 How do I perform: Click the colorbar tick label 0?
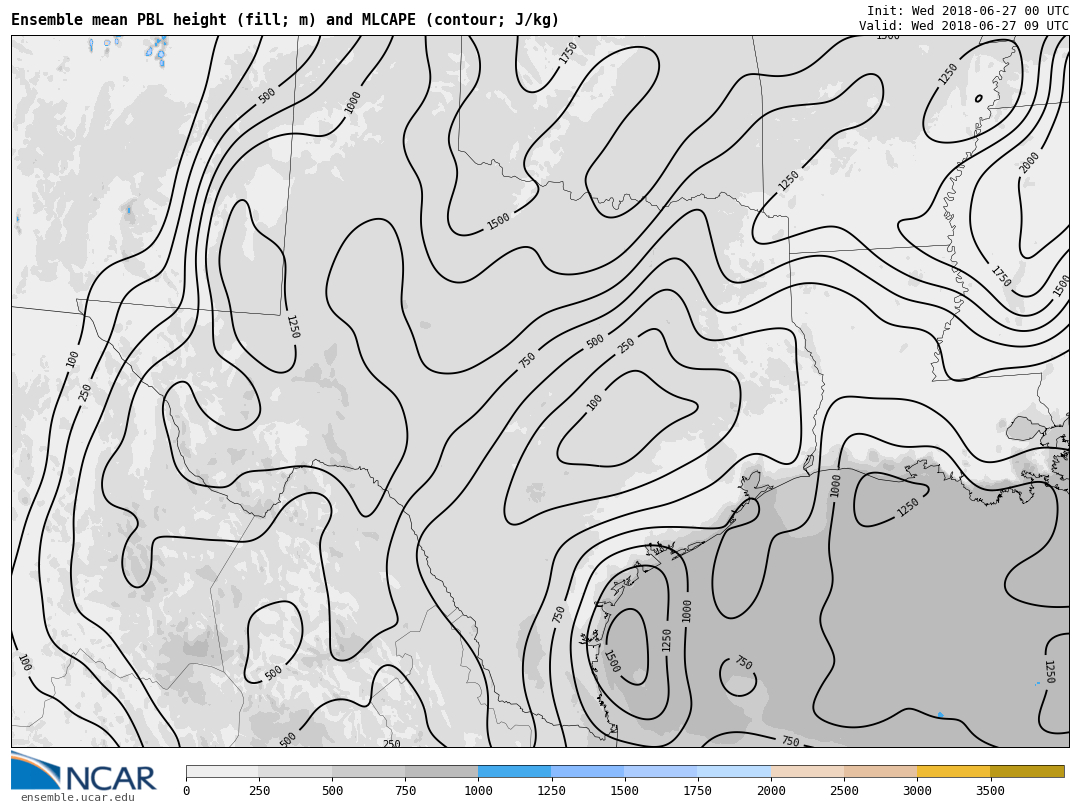click(x=186, y=791)
